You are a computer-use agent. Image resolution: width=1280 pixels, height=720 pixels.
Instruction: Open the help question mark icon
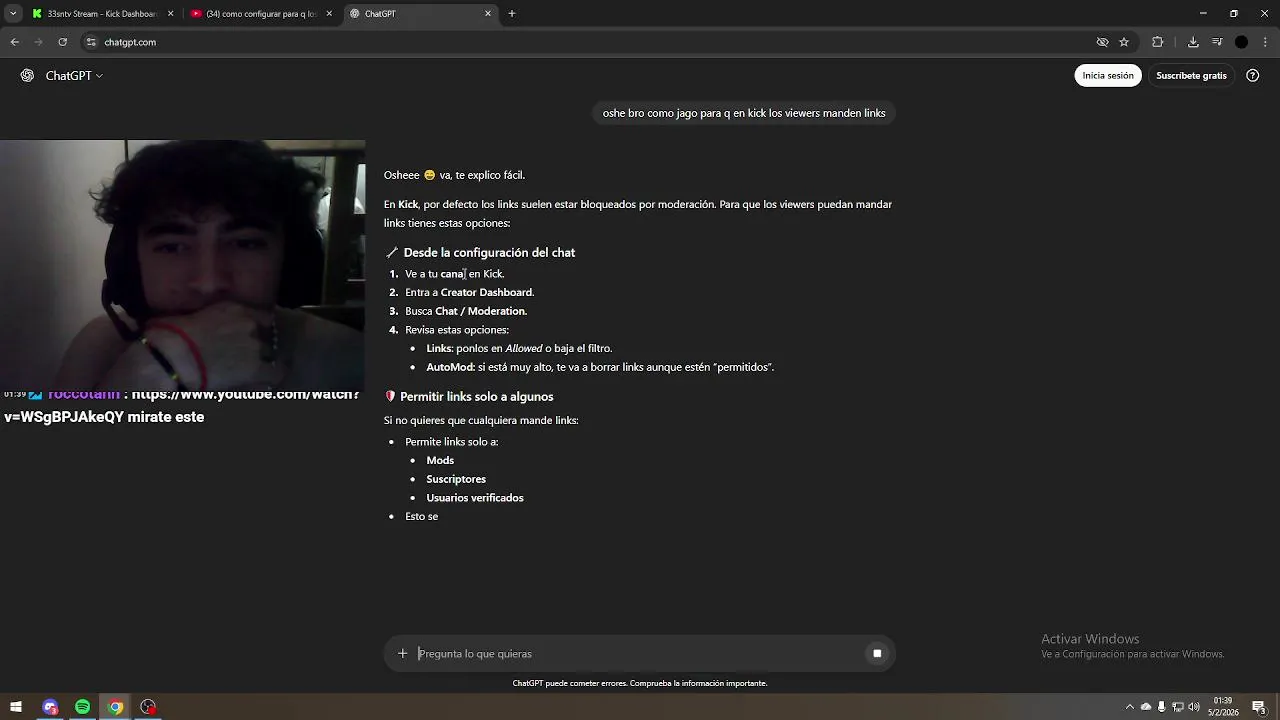(1253, 76)
